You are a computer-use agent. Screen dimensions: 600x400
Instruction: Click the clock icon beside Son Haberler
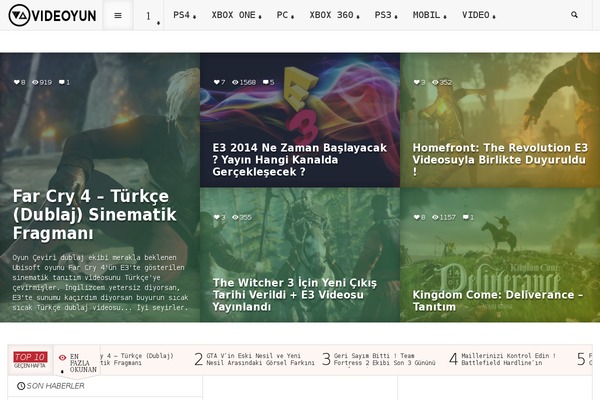[21, 386]
